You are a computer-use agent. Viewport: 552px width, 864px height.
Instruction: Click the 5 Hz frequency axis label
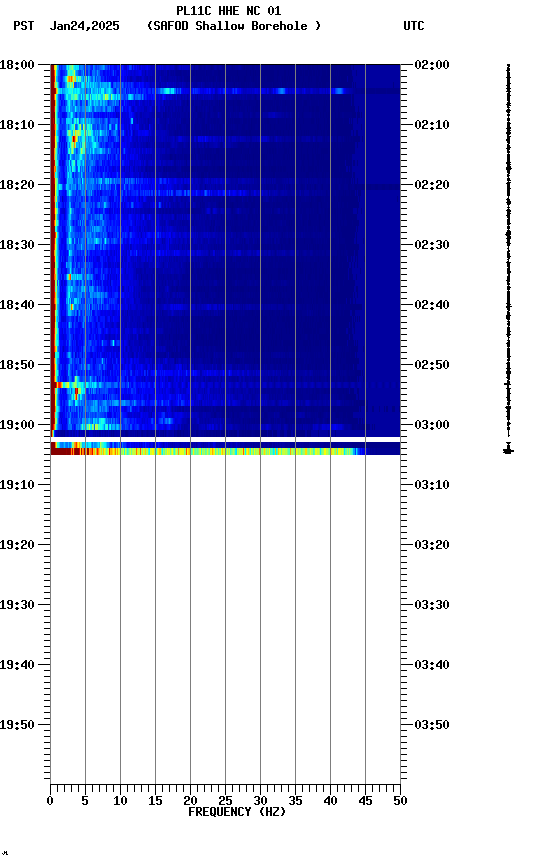[x=85, y=802]
